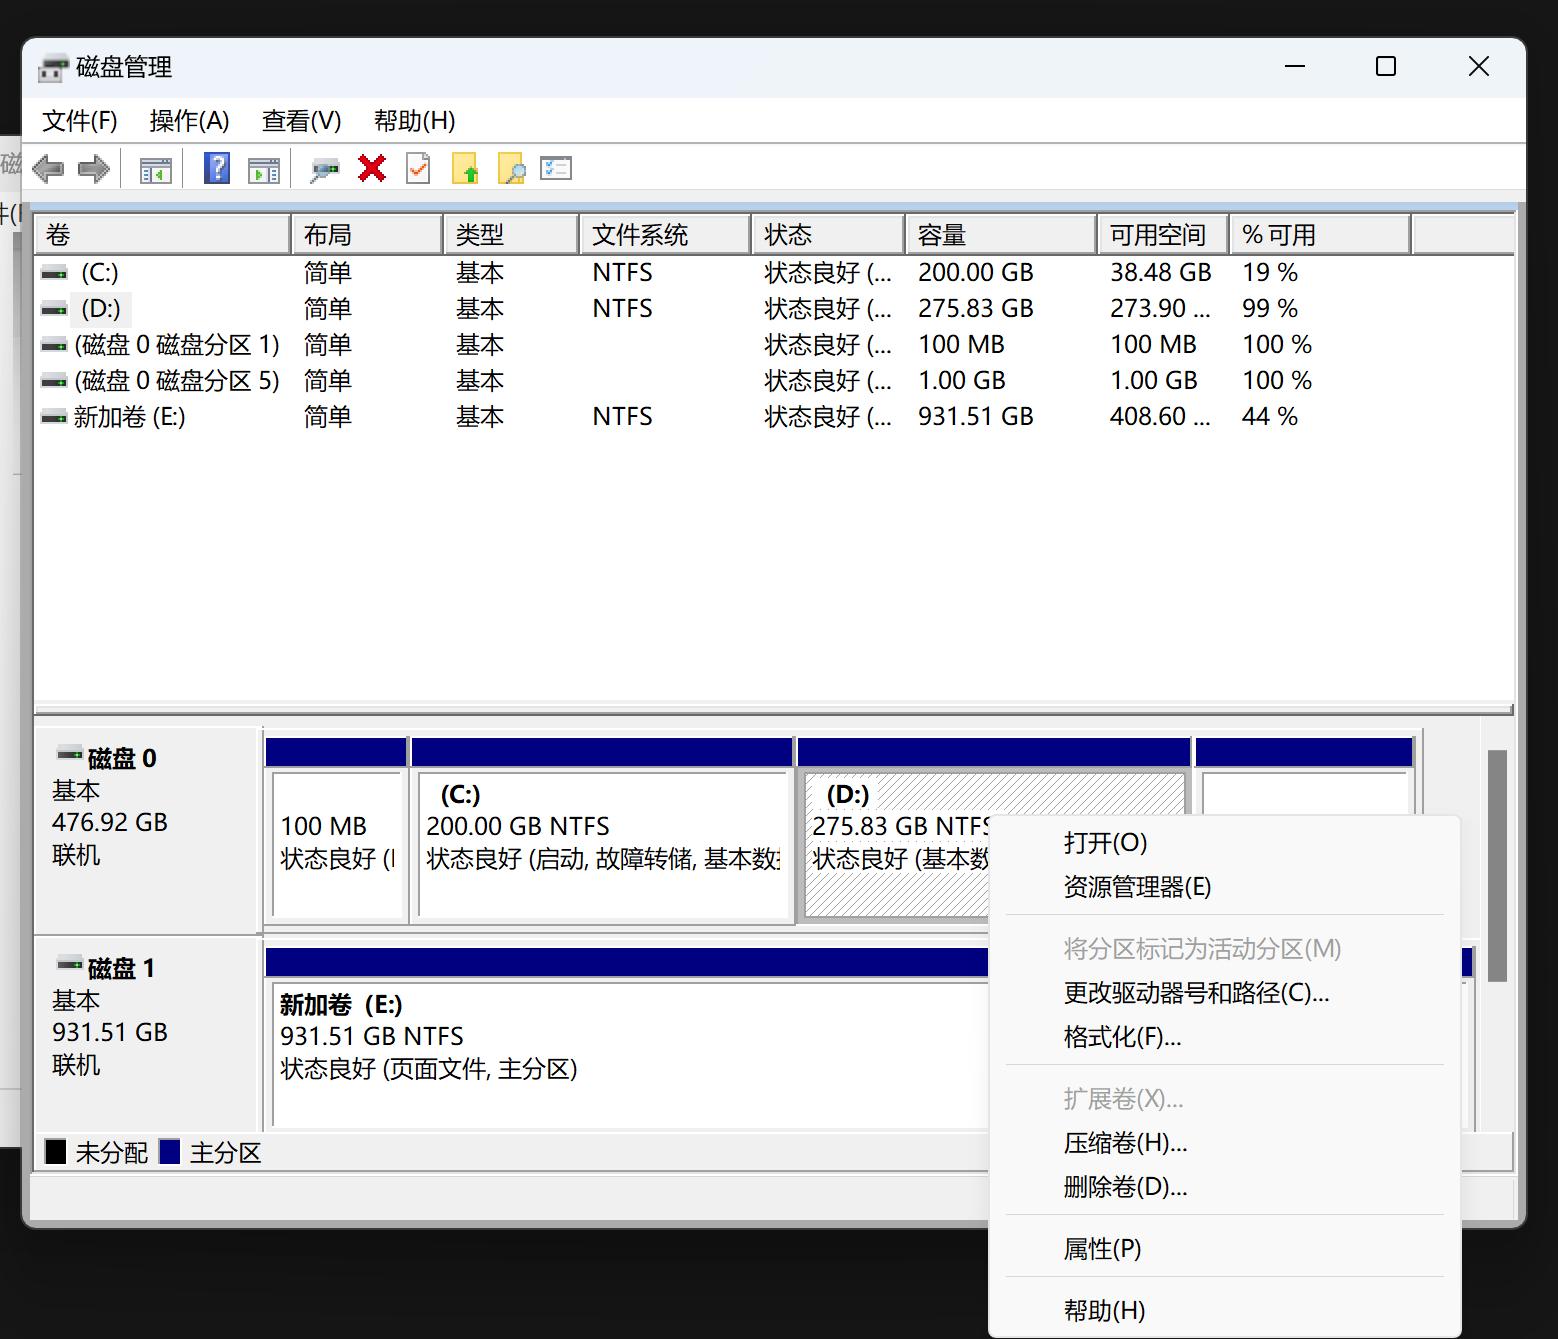Viewport: 1558px width, 1339px height.
Task: Open the 操作(A) menu
Action: [x=189, y=121]
